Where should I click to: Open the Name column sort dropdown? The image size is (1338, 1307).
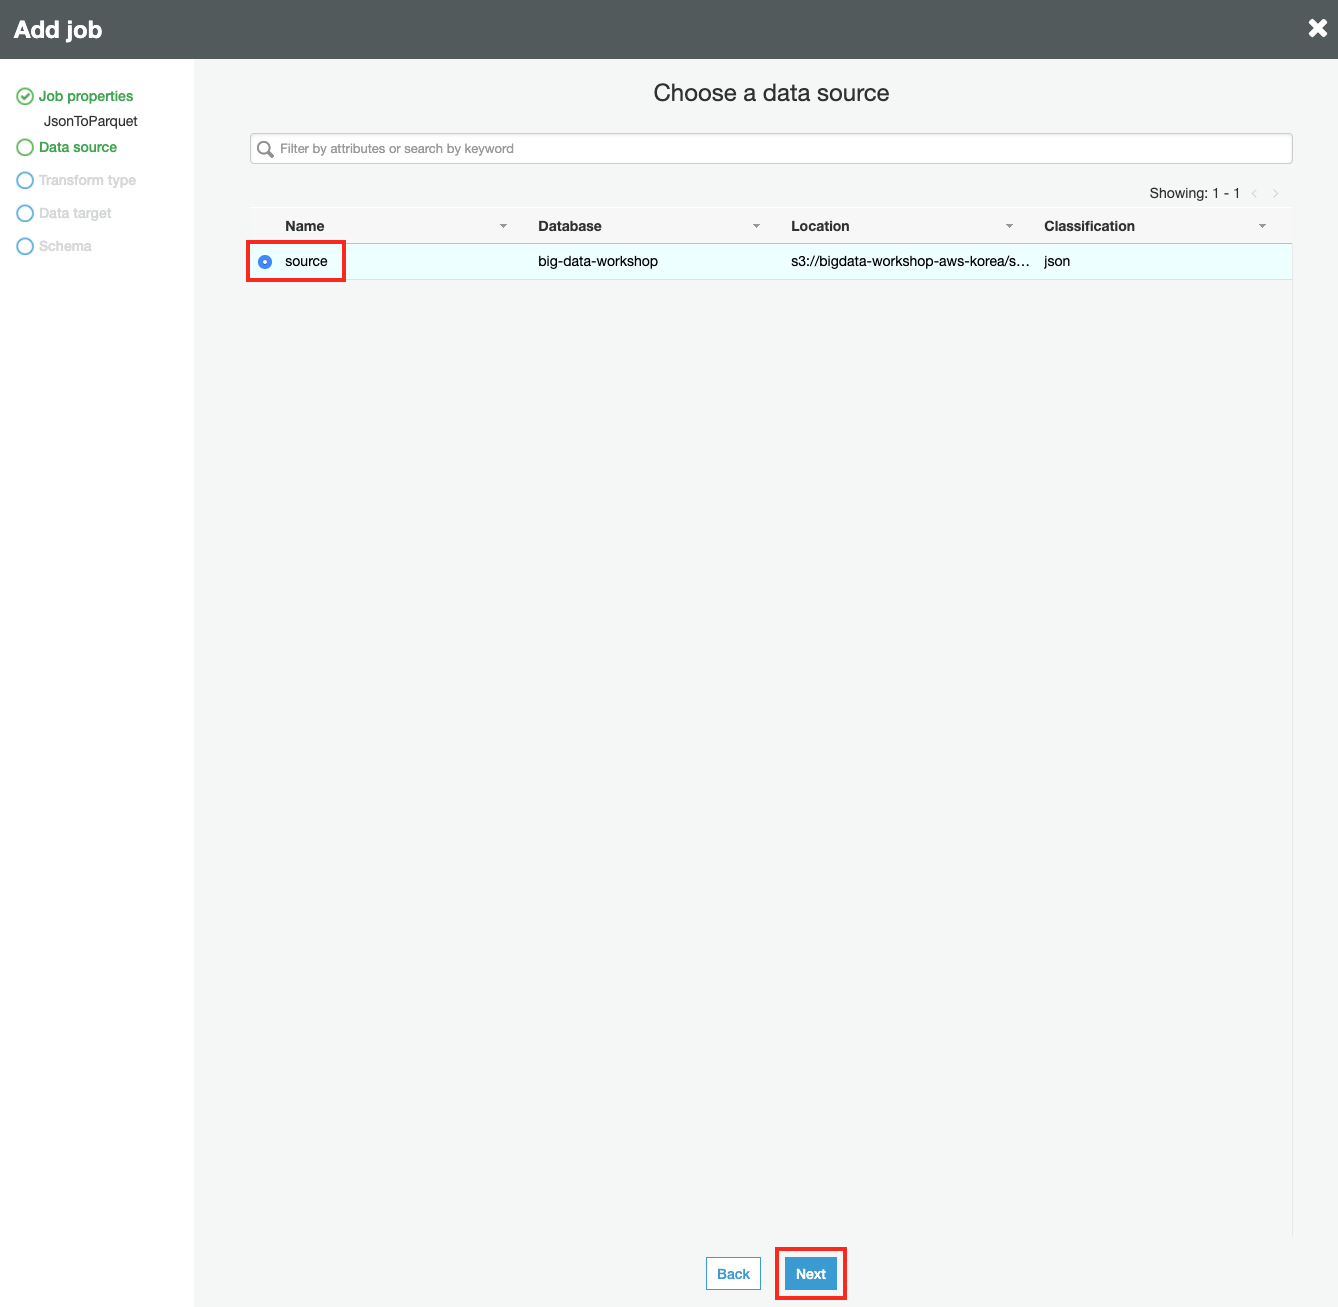point(503,226)
